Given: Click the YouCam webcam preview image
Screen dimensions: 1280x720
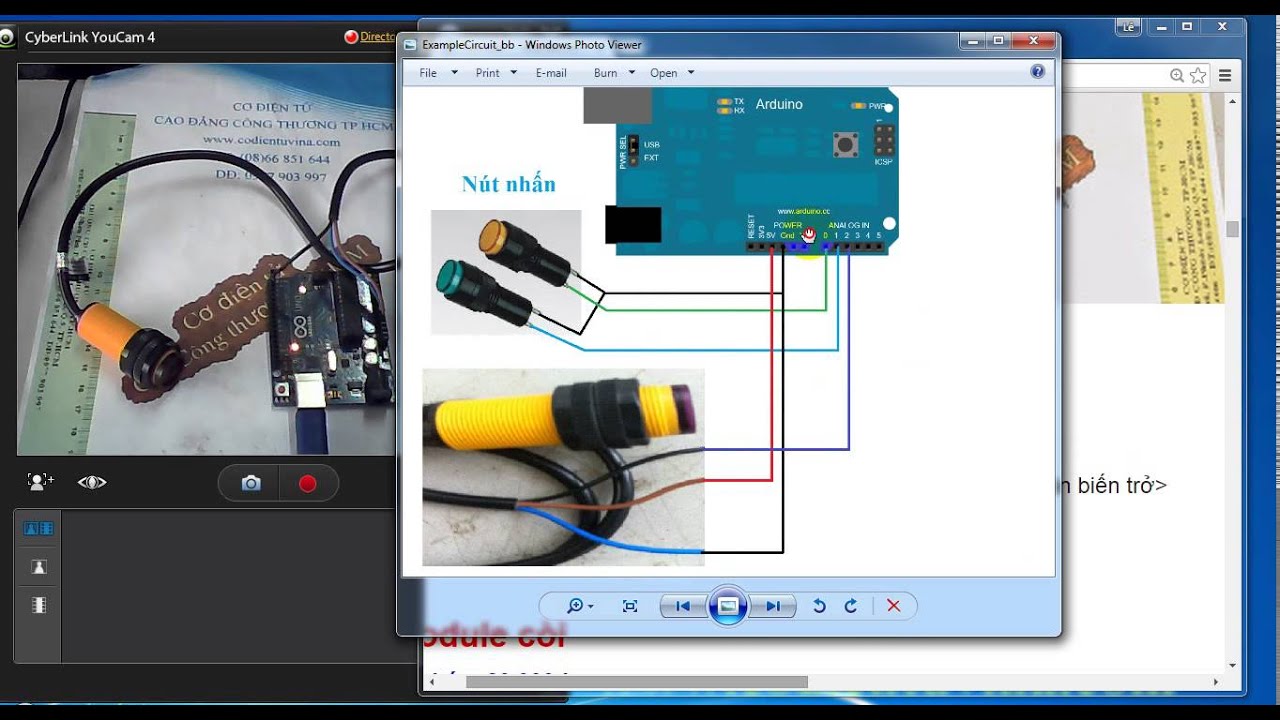Looking at the screenshot, I should click(x=206, y=259).
